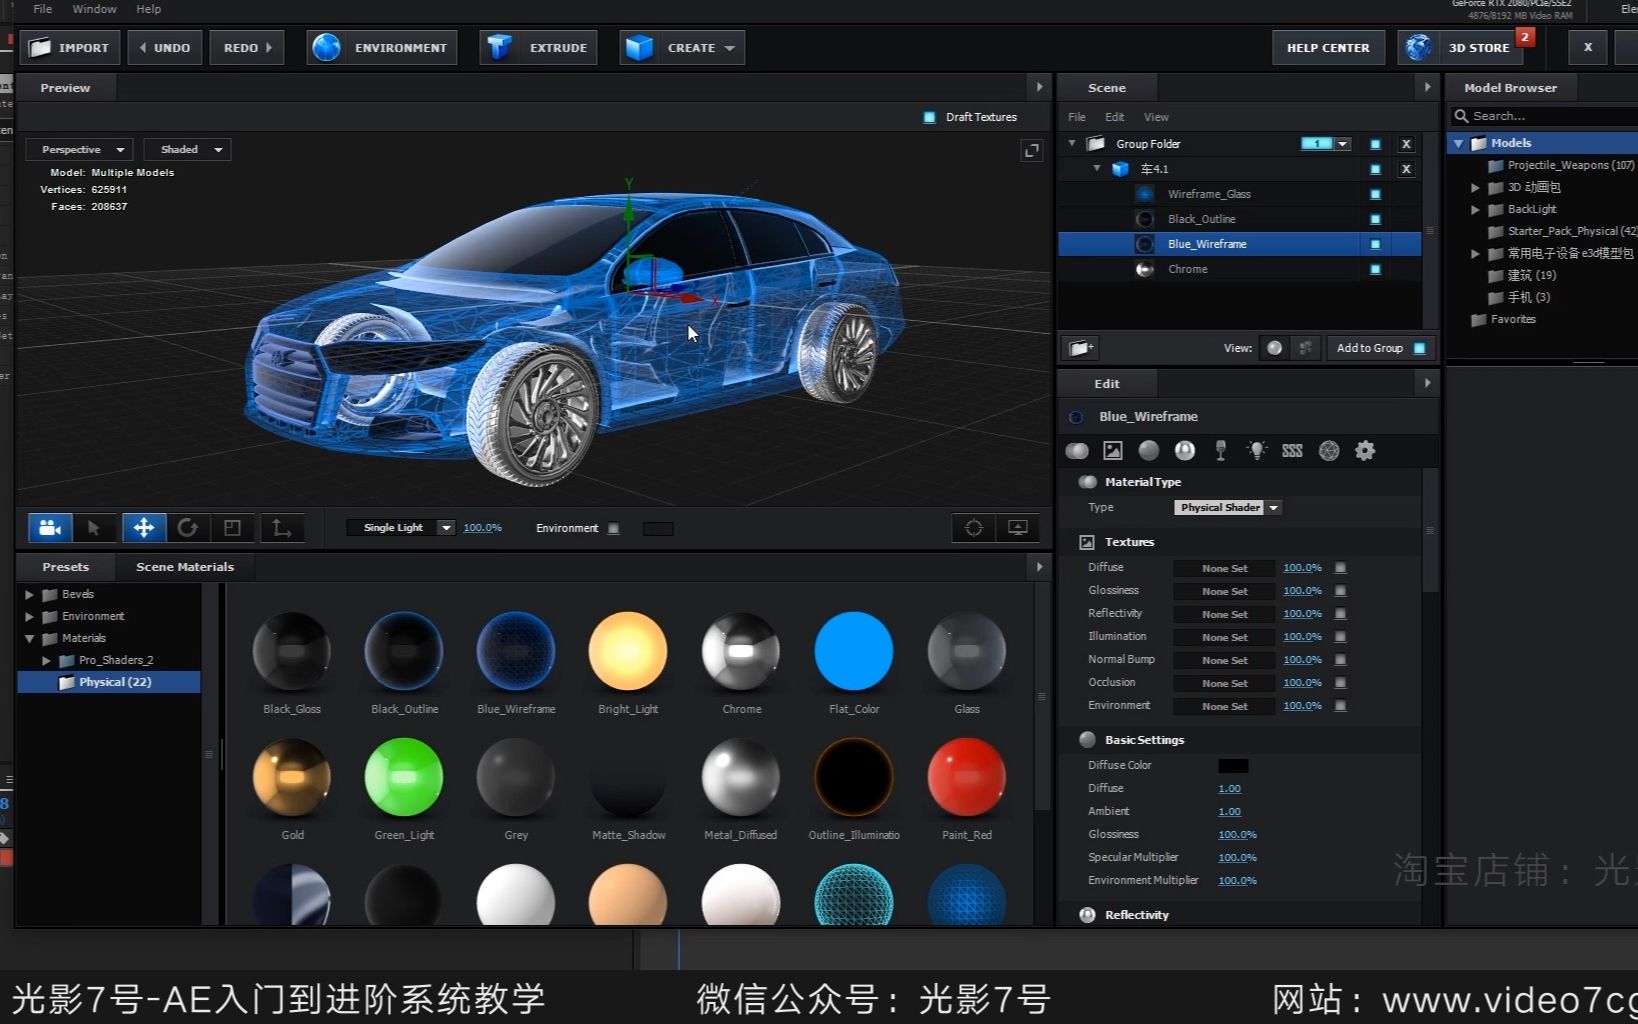Open the material advanced settings gear icon
The height and width of the screenshot is (1024, 1638).
(x=1365, y=451)
